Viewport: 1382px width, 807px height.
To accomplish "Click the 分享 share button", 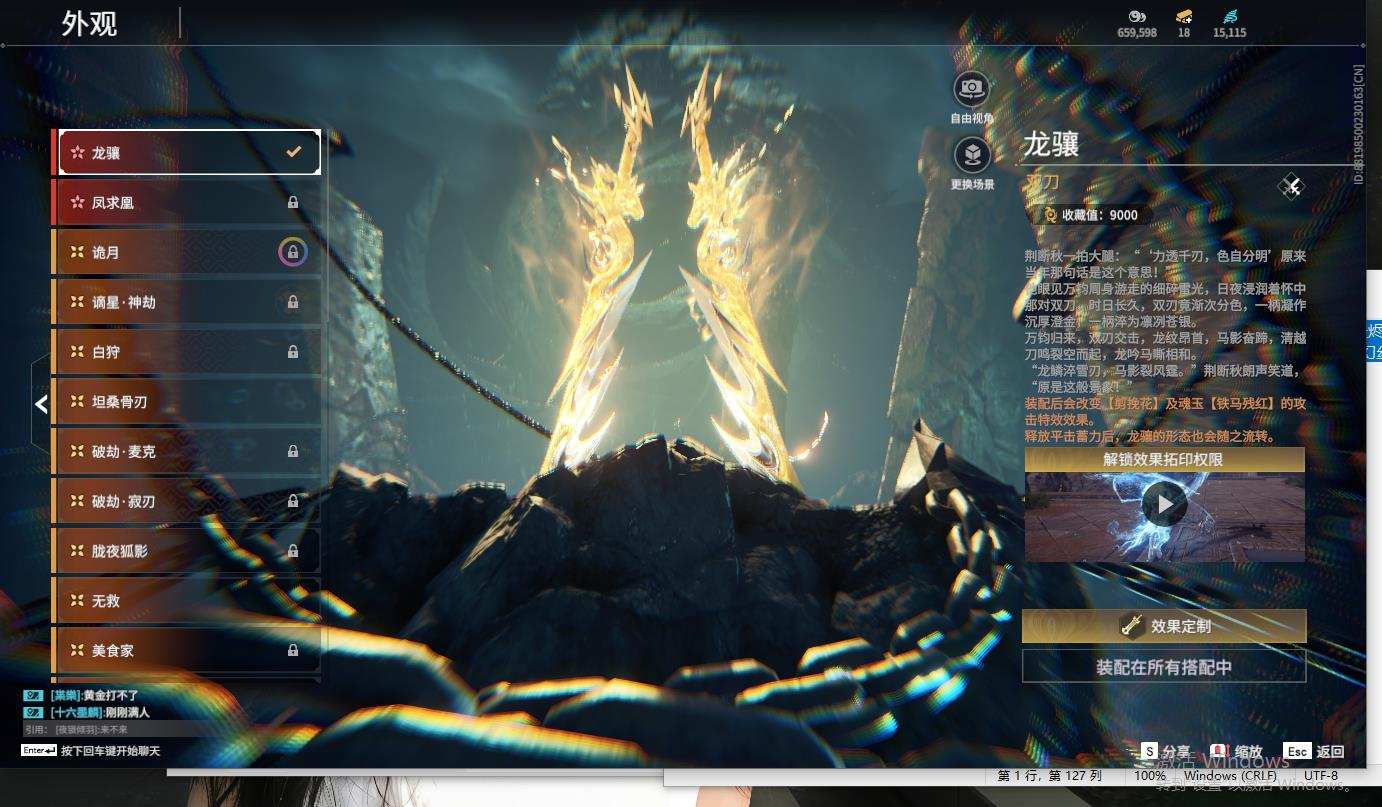I will 1166,751.
